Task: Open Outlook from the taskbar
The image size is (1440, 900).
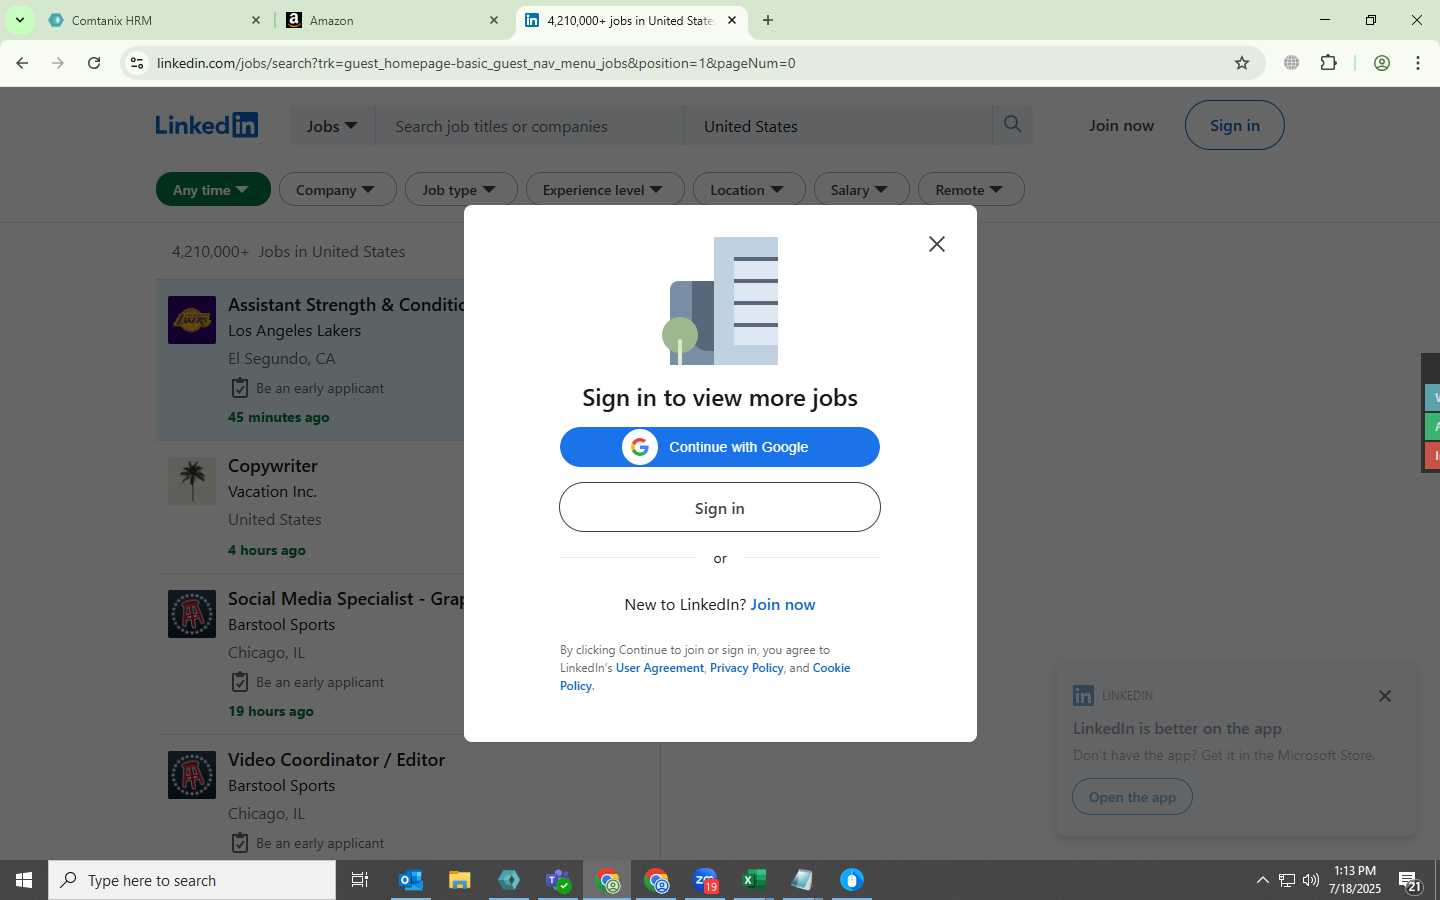Action: (411, 880)
